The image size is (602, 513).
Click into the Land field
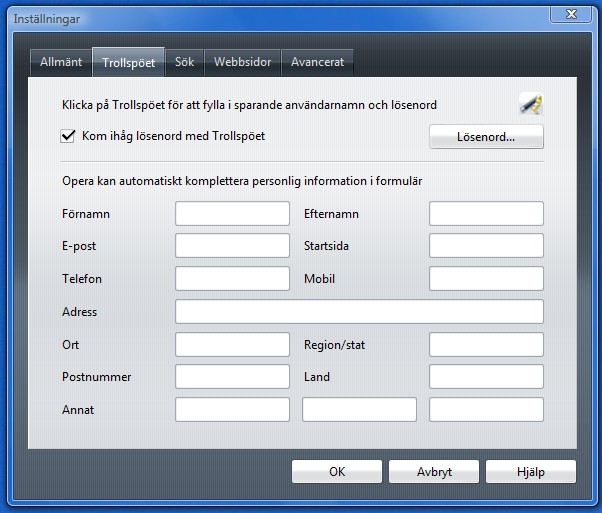(486, 377)
